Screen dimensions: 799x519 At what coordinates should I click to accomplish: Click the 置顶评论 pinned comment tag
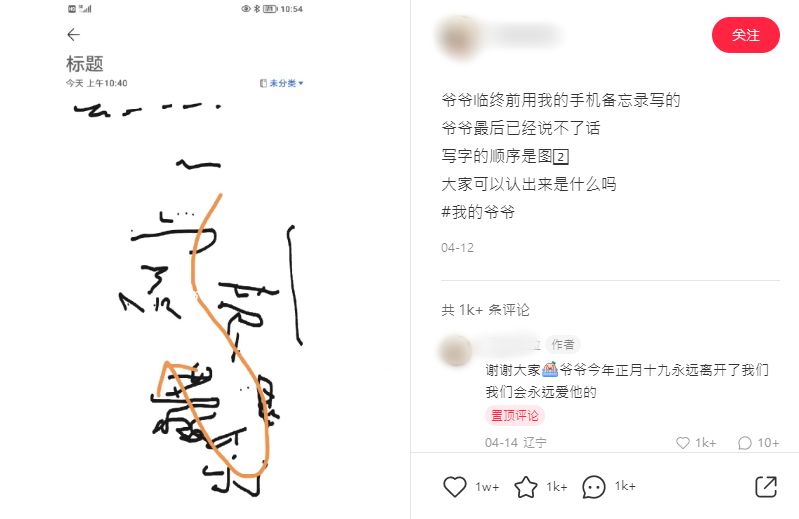515,416
